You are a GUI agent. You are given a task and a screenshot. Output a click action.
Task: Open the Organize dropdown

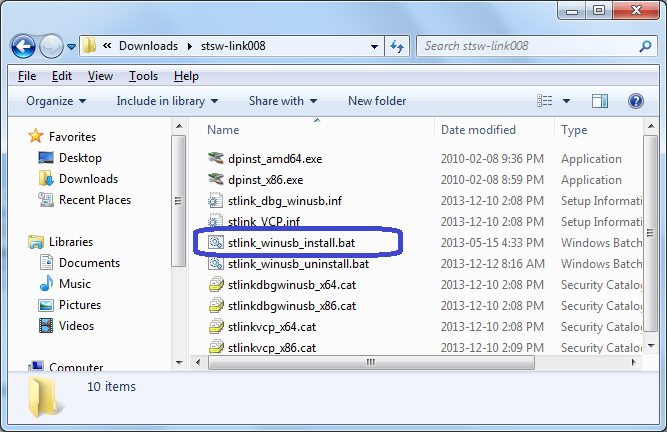(x=56, y=101)
